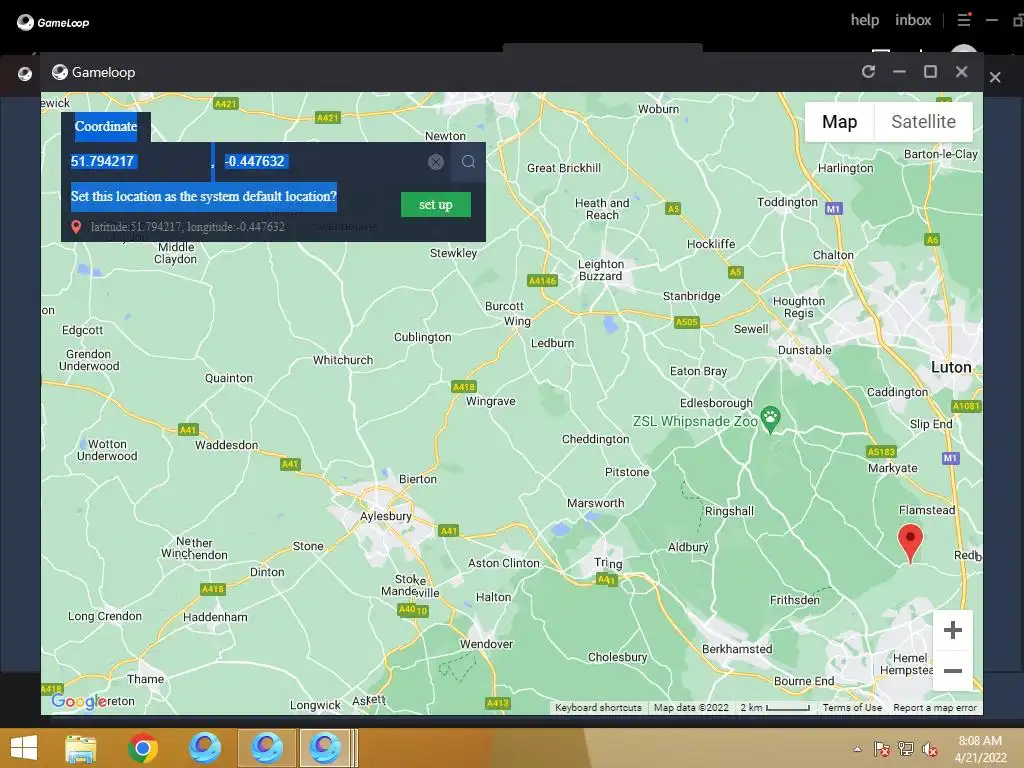
Task: Select the Coordinate tab
Action: pos(106,126)
